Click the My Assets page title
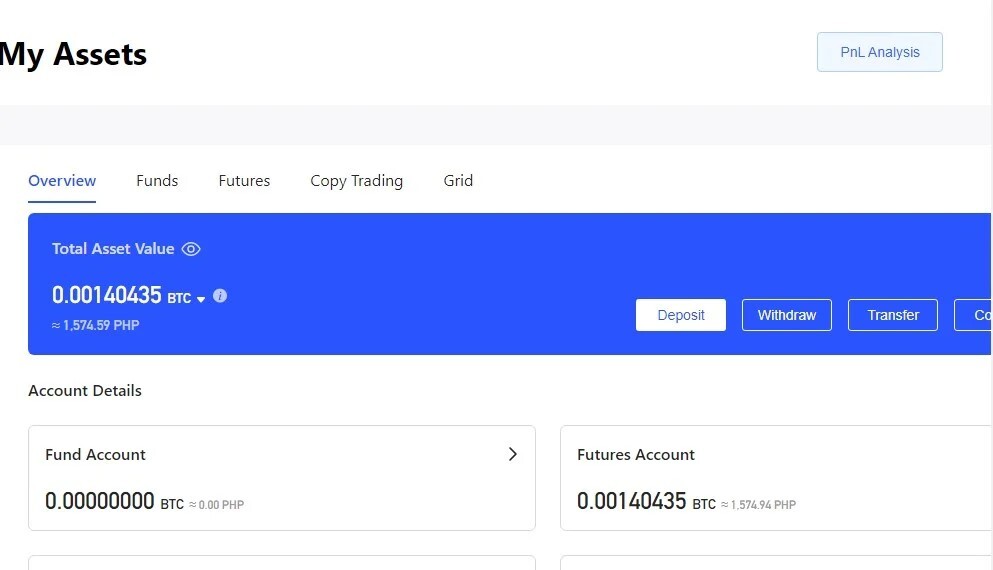The image size is (993, 570). (73, 54)
